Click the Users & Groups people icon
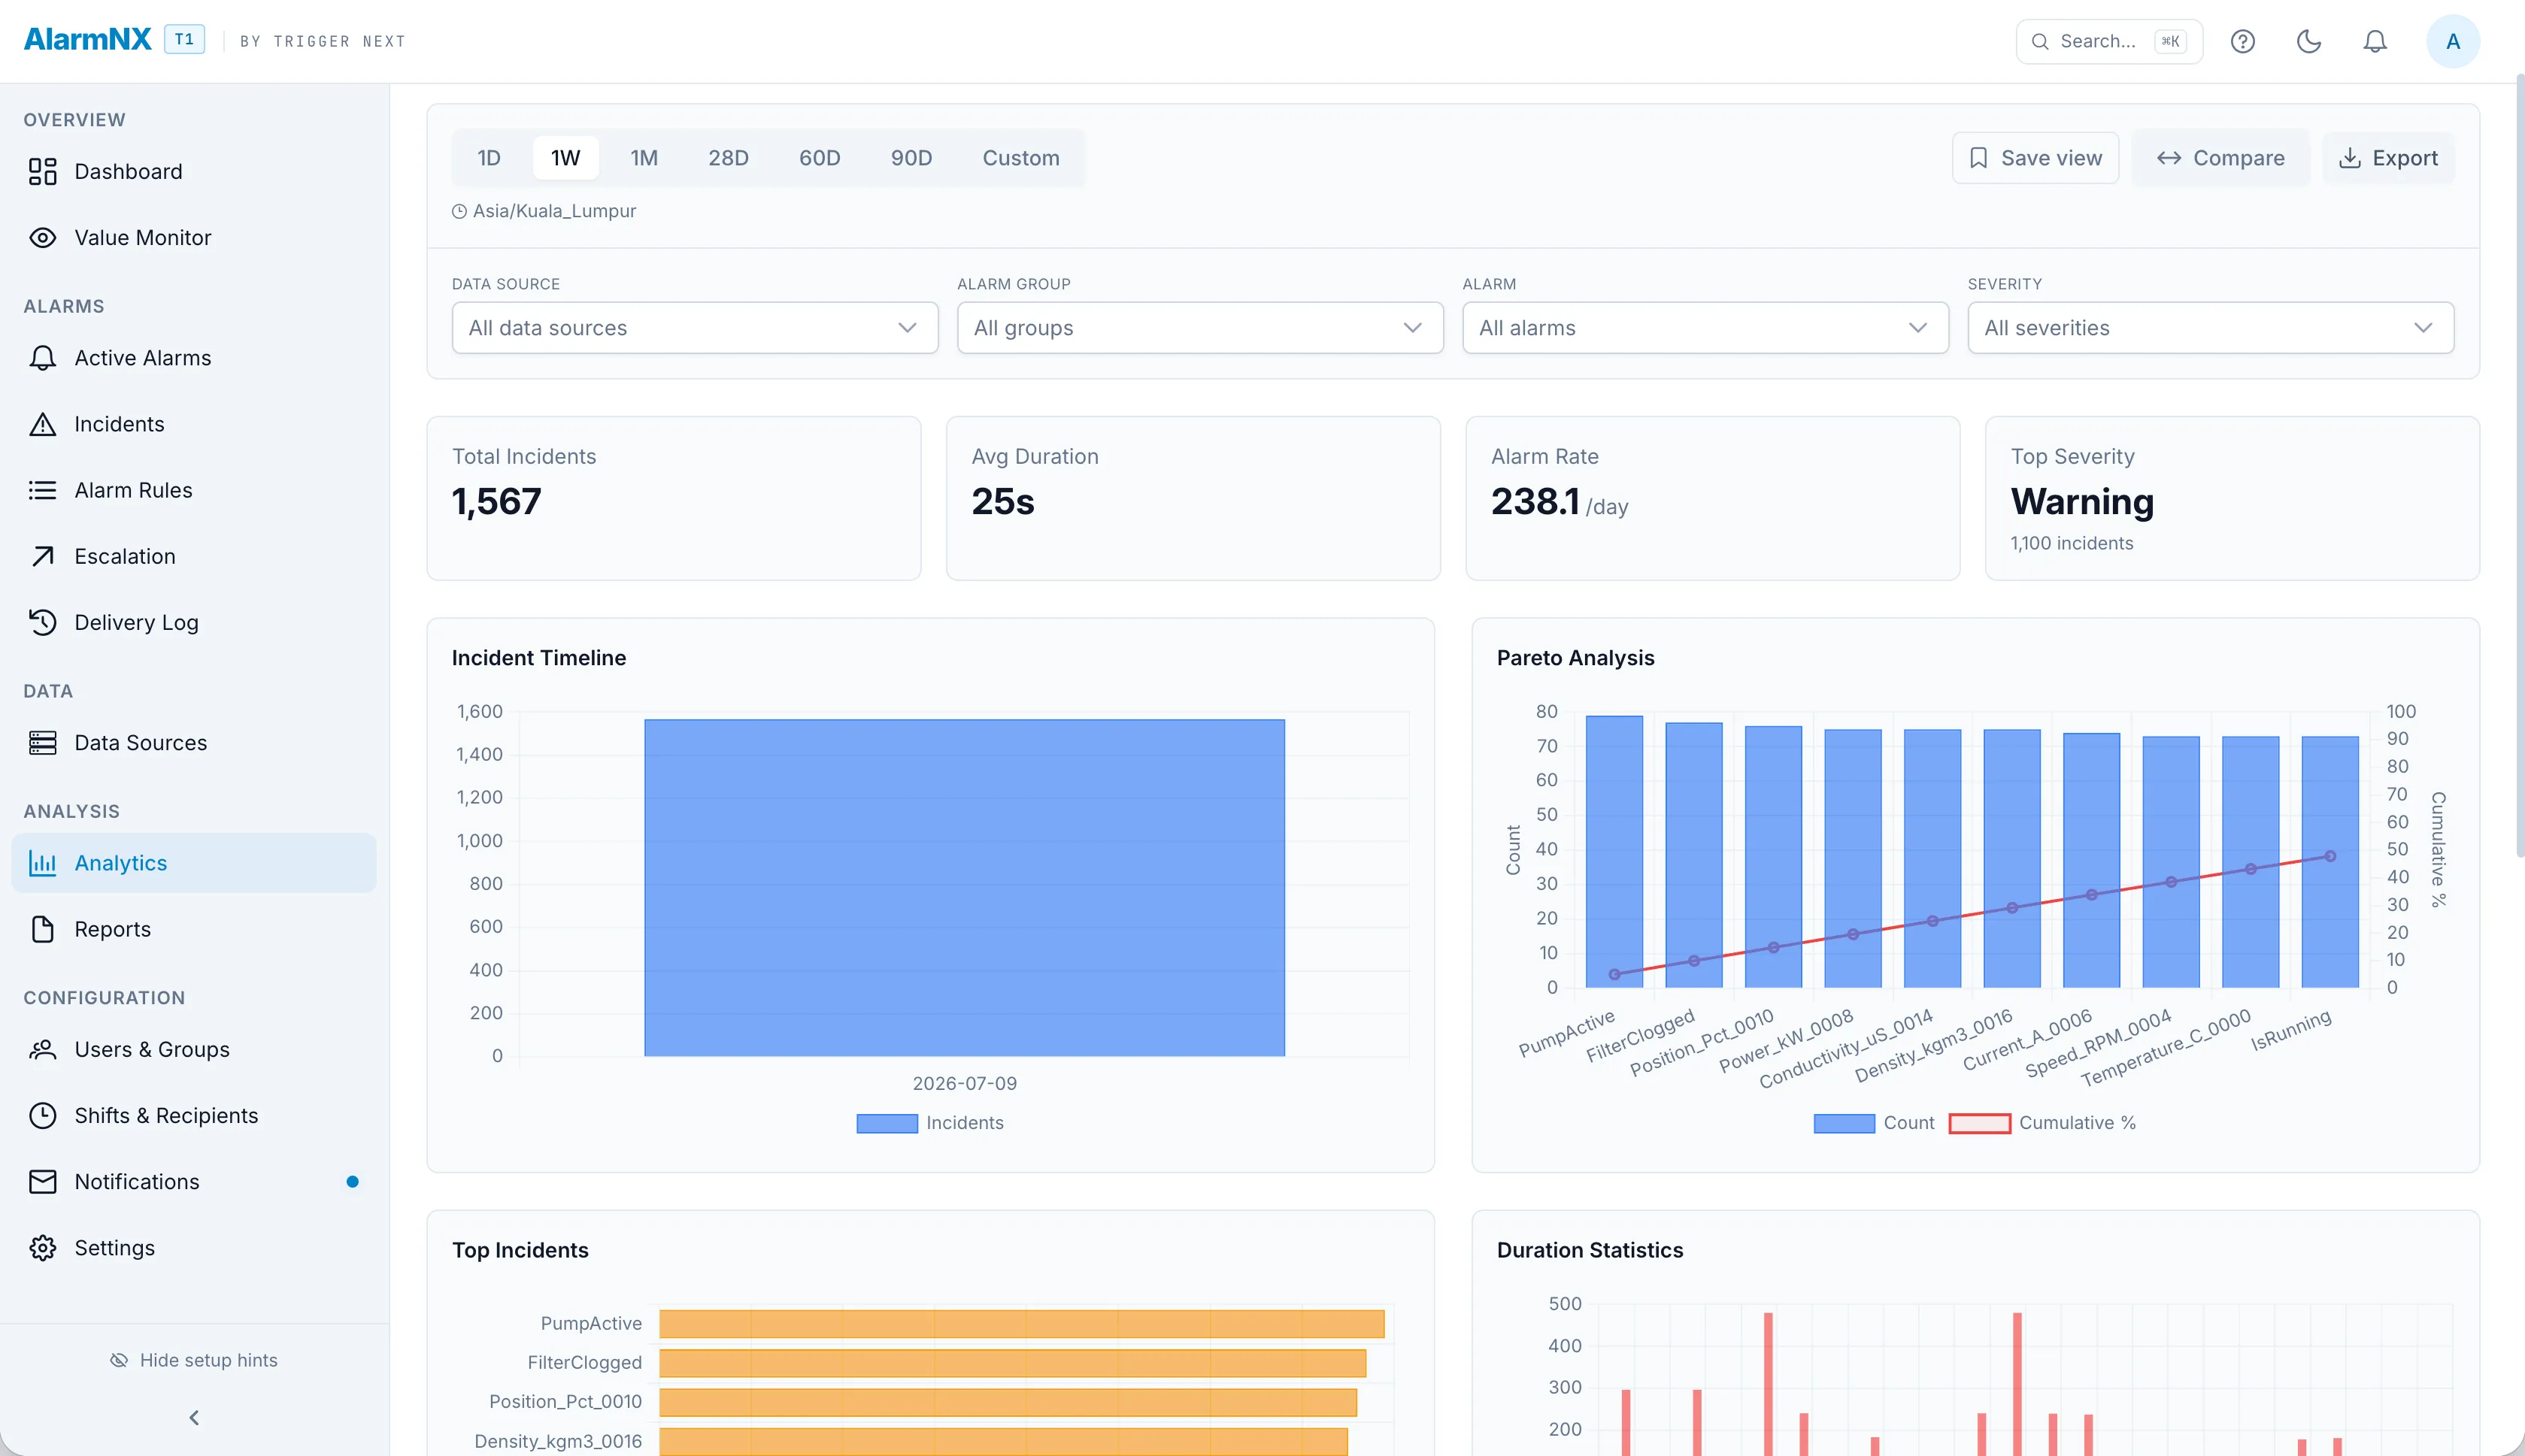 pos(42,1049)
